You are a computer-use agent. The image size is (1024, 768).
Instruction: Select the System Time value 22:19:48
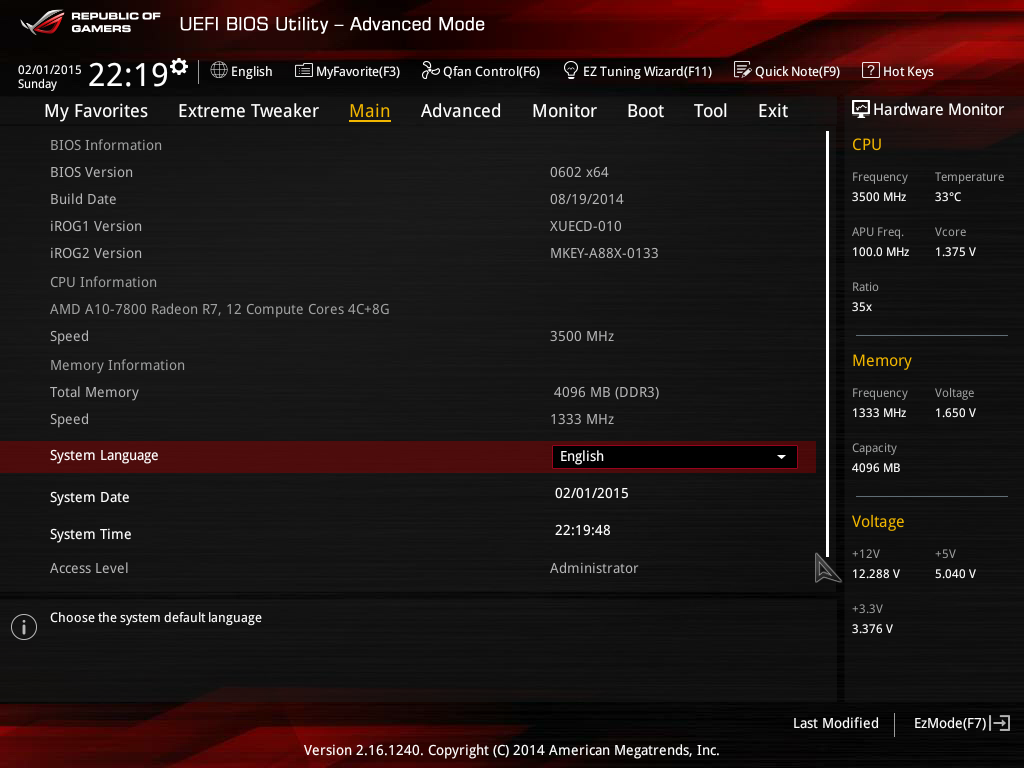coord(583,530)
